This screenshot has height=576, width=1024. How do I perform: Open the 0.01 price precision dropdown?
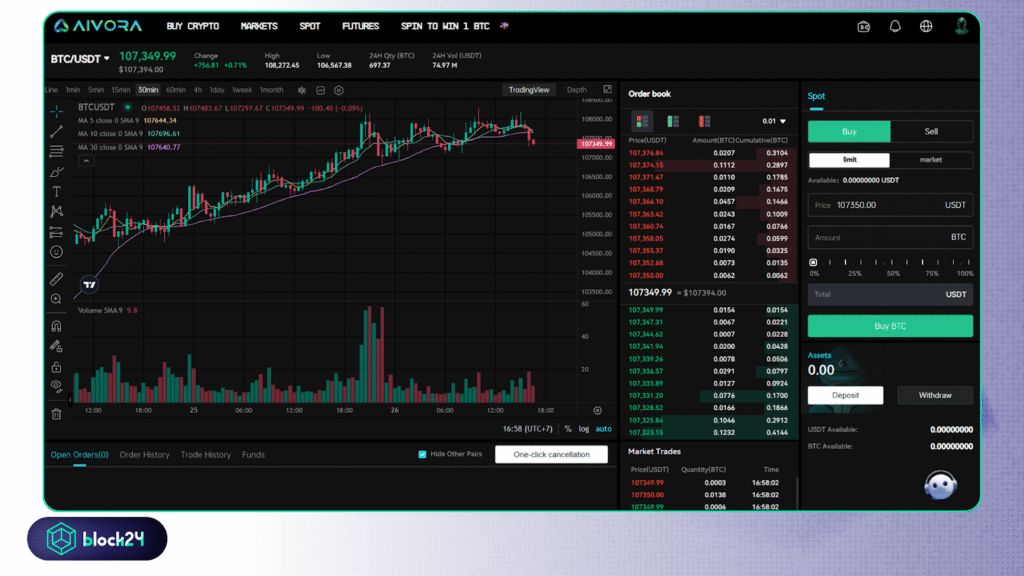[x=774, y=121]
